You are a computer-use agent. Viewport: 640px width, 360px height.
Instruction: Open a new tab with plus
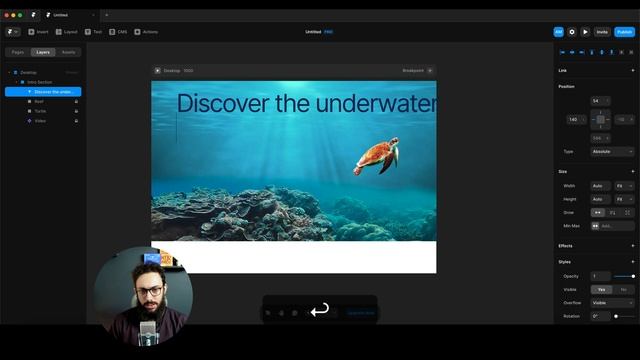[x=107, y=15]
